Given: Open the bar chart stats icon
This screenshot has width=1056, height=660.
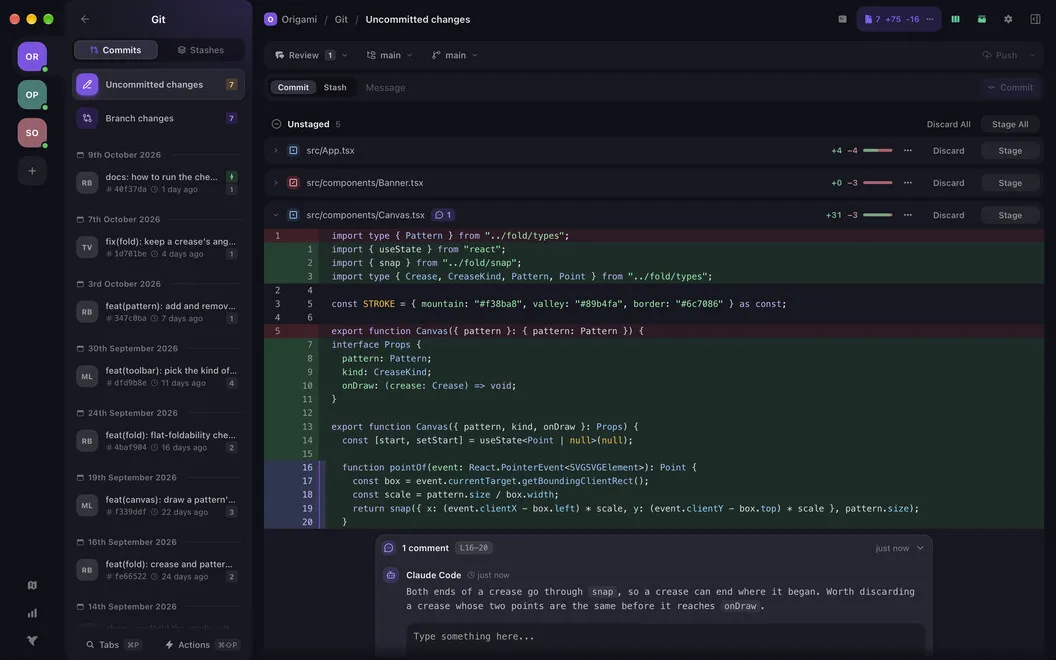Looking at the screenshot, I should 32,613.
